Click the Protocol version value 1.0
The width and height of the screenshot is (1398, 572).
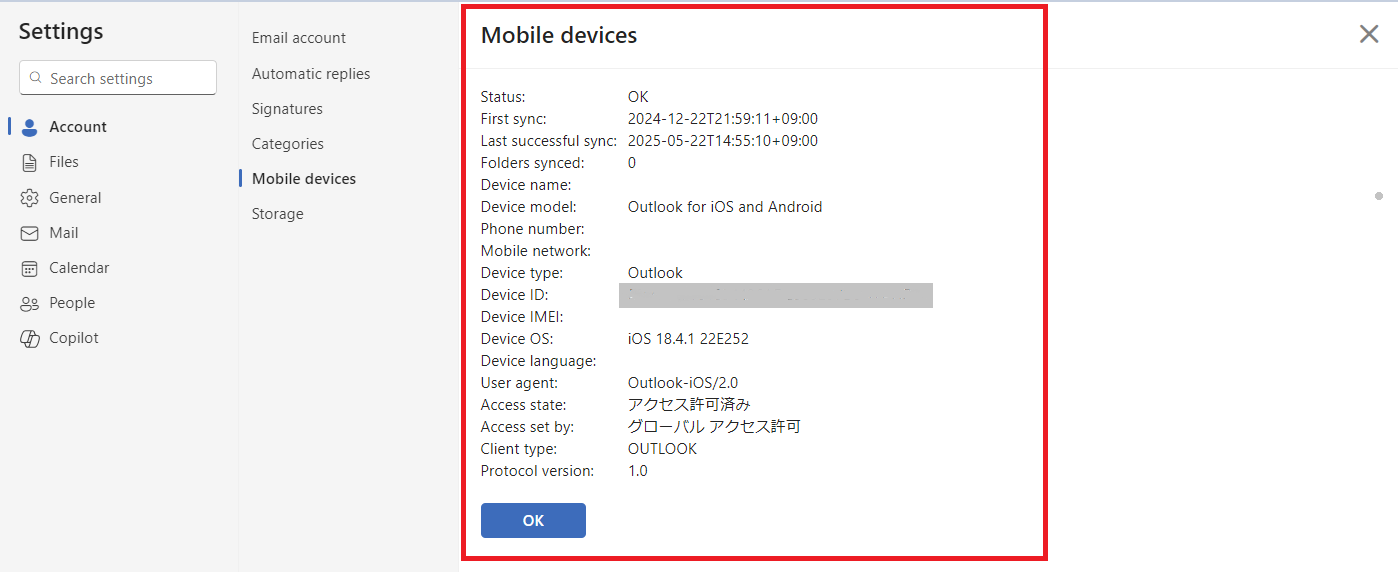[x=638, y=471]
